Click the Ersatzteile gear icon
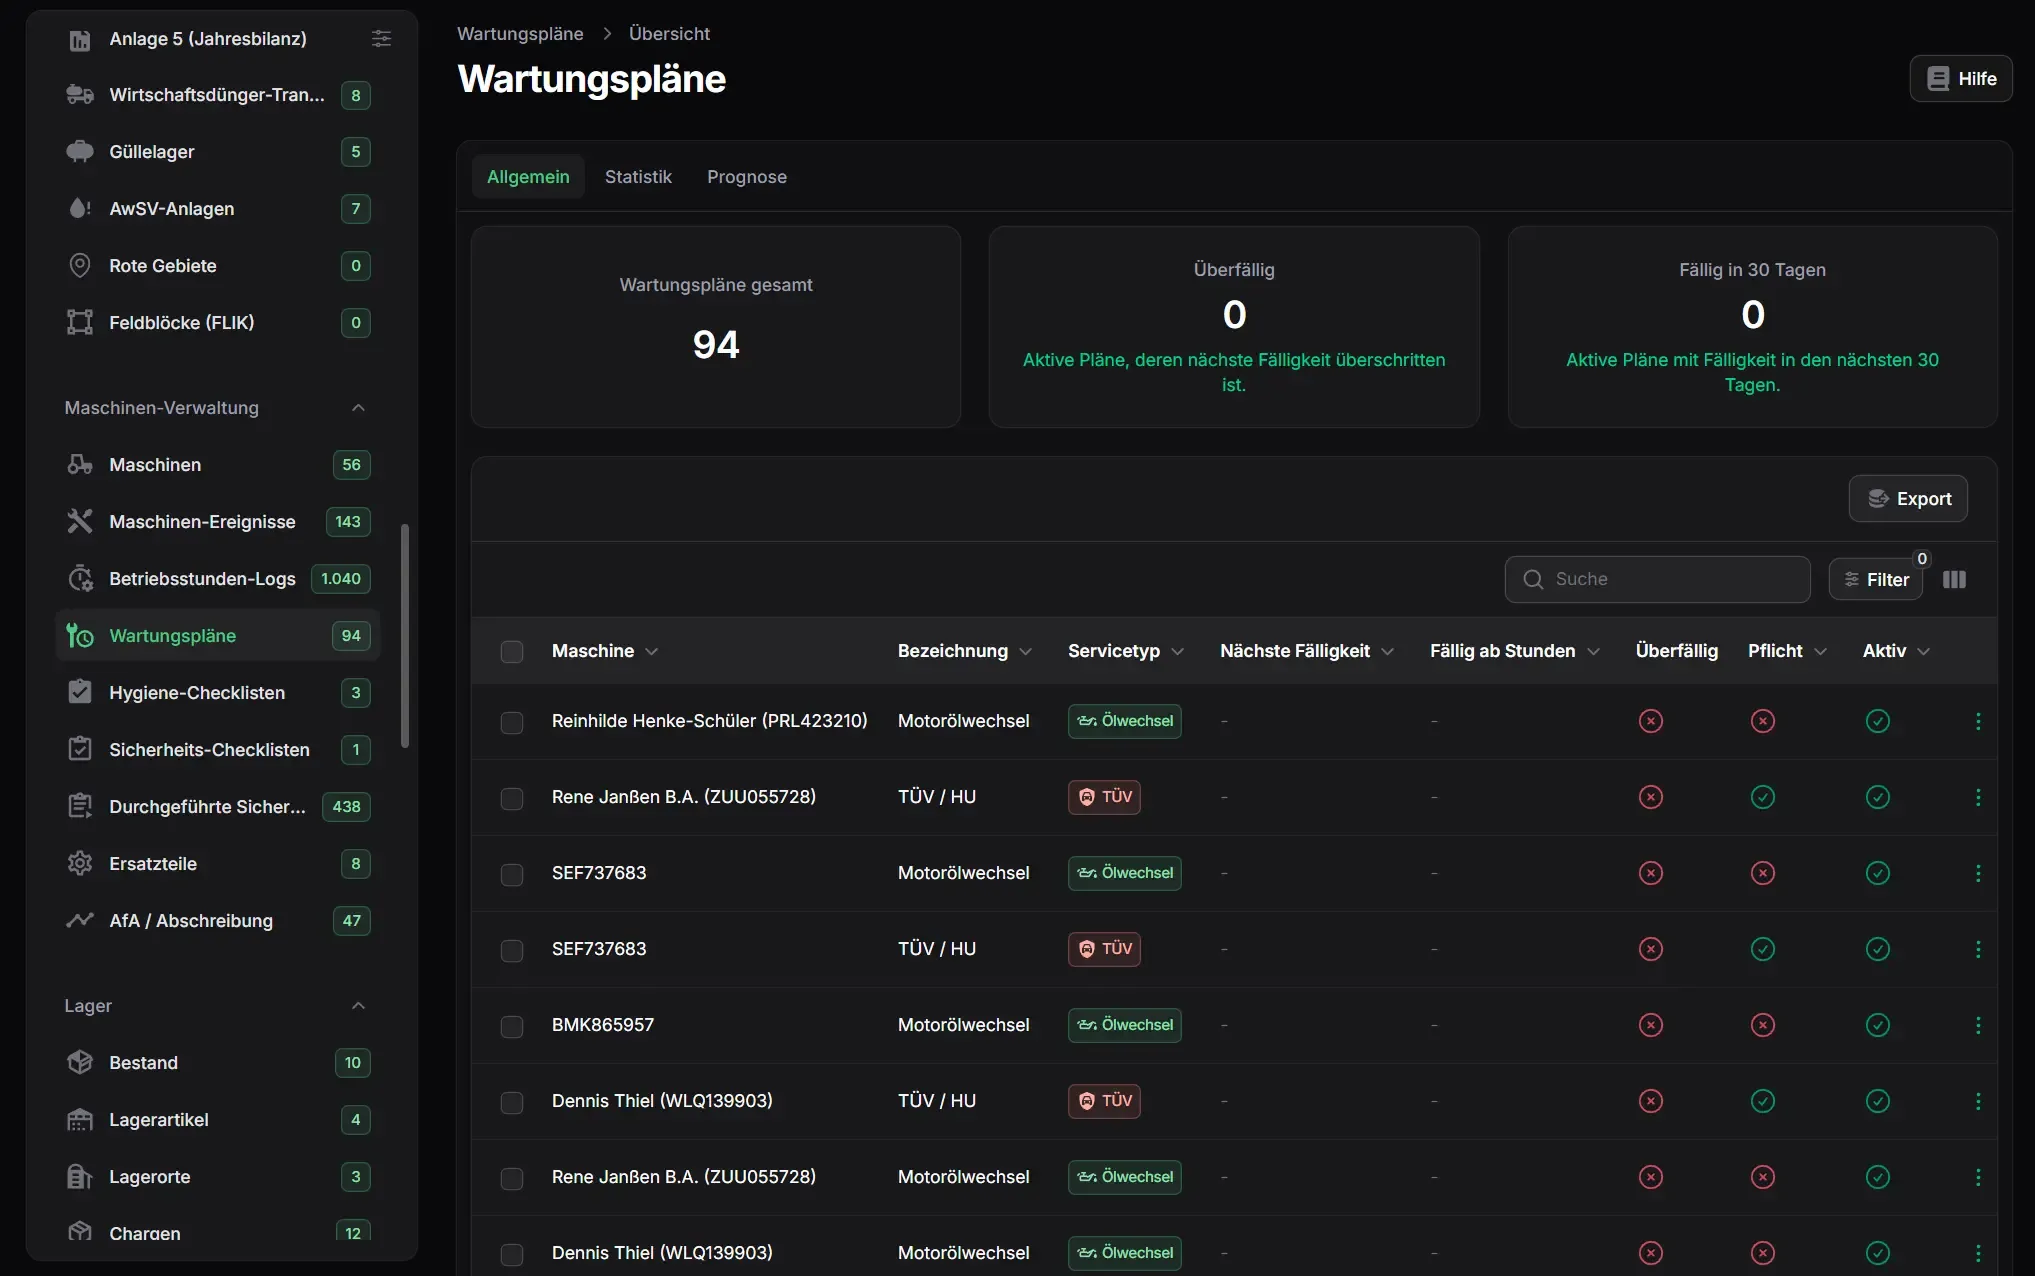2035x1276 pixels. 80,864
